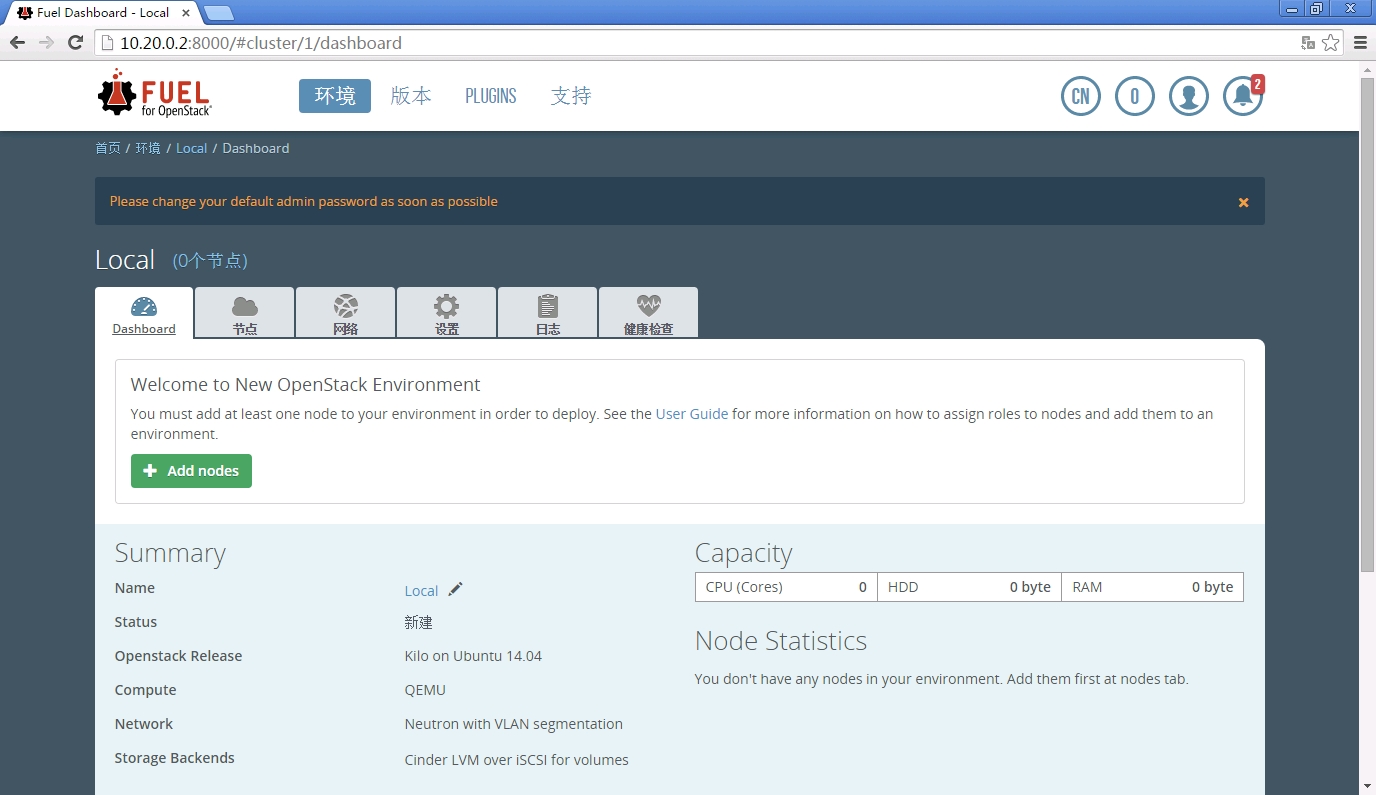The image size is (1376, 795).
Task: Click the translate page icon in the address bar
Action: (x=1308, y=42)
